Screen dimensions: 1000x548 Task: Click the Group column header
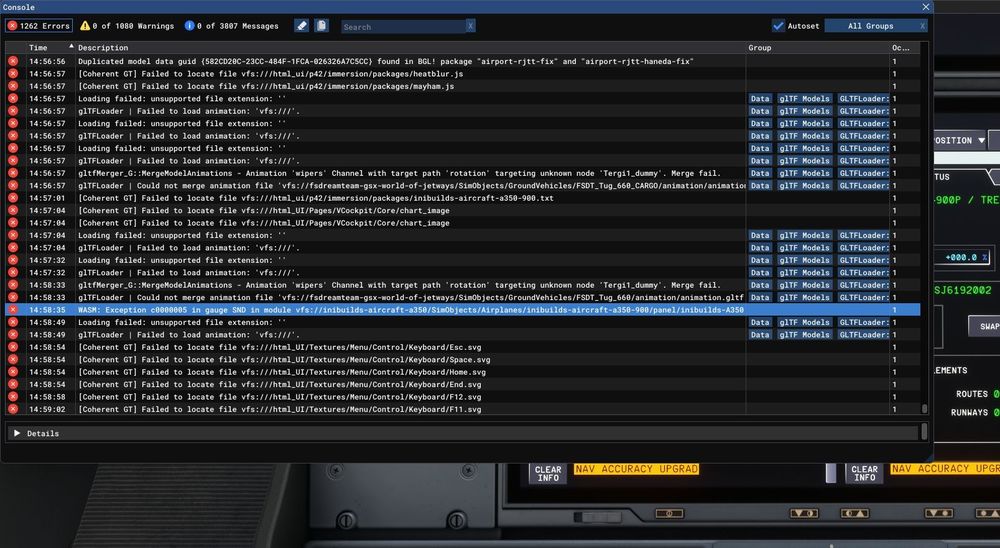(x=760, y=48)
